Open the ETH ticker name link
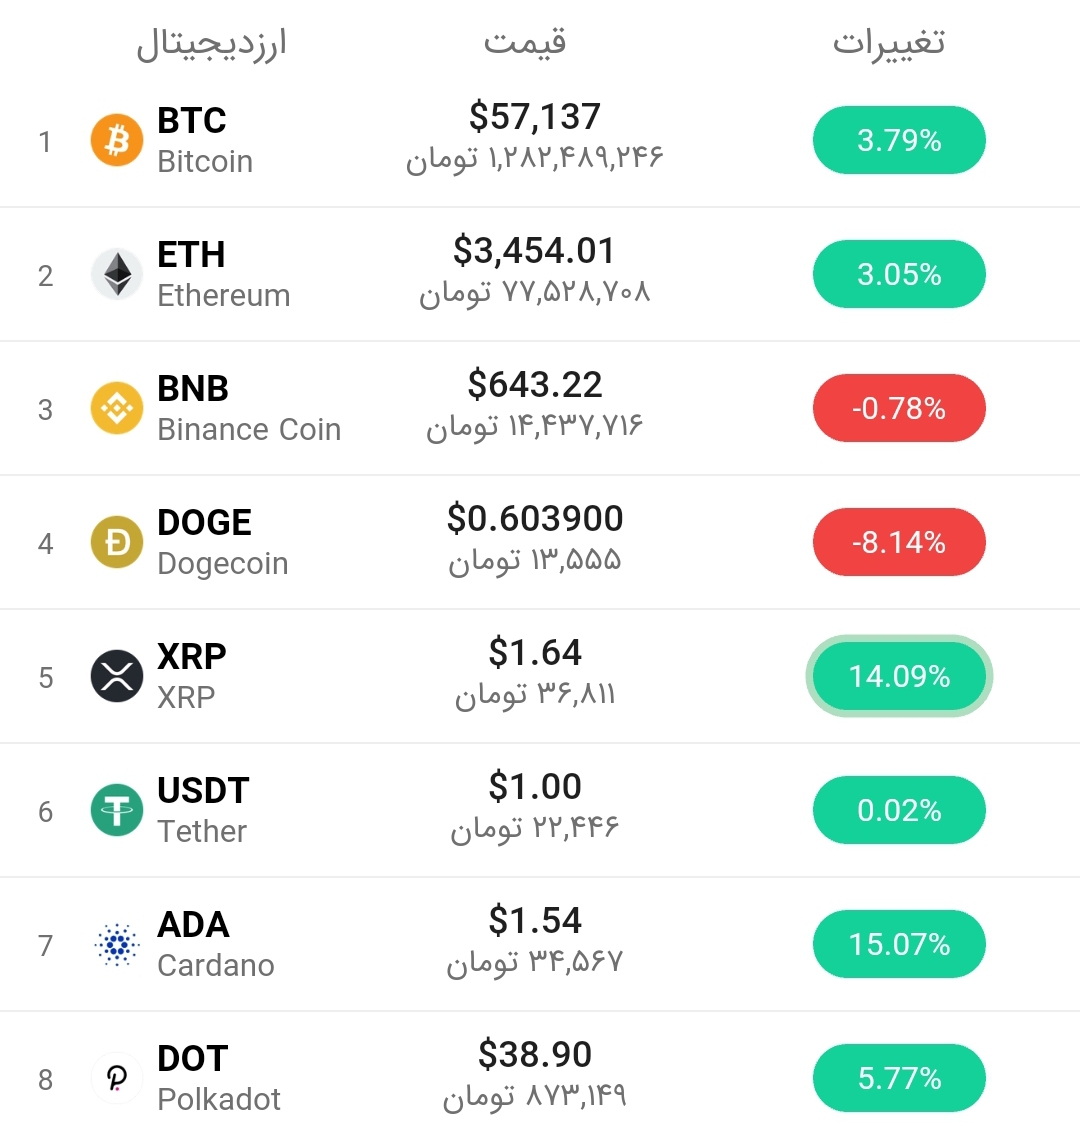Screen dimensions: 1080x1140 point(191,255)
